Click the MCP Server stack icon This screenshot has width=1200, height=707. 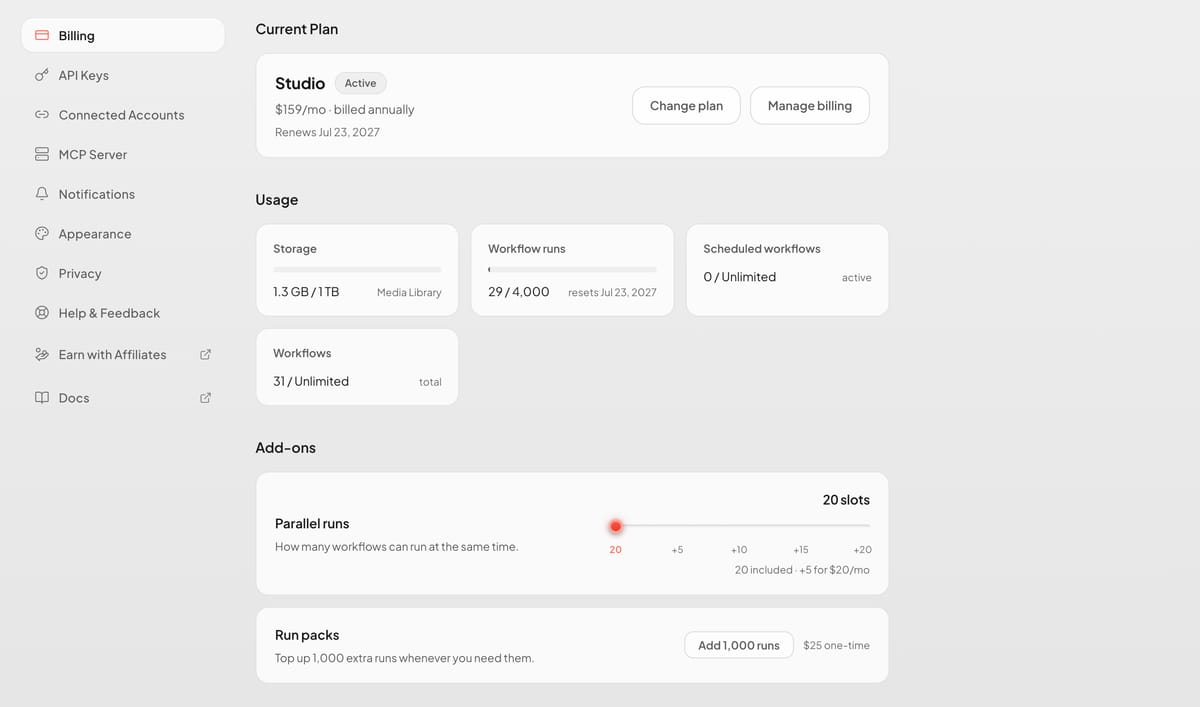point(42,154)
